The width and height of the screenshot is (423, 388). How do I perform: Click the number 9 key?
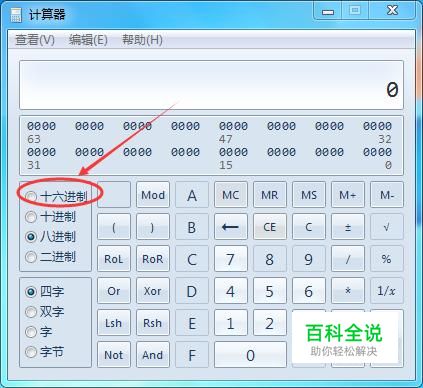tap(309, 259)
